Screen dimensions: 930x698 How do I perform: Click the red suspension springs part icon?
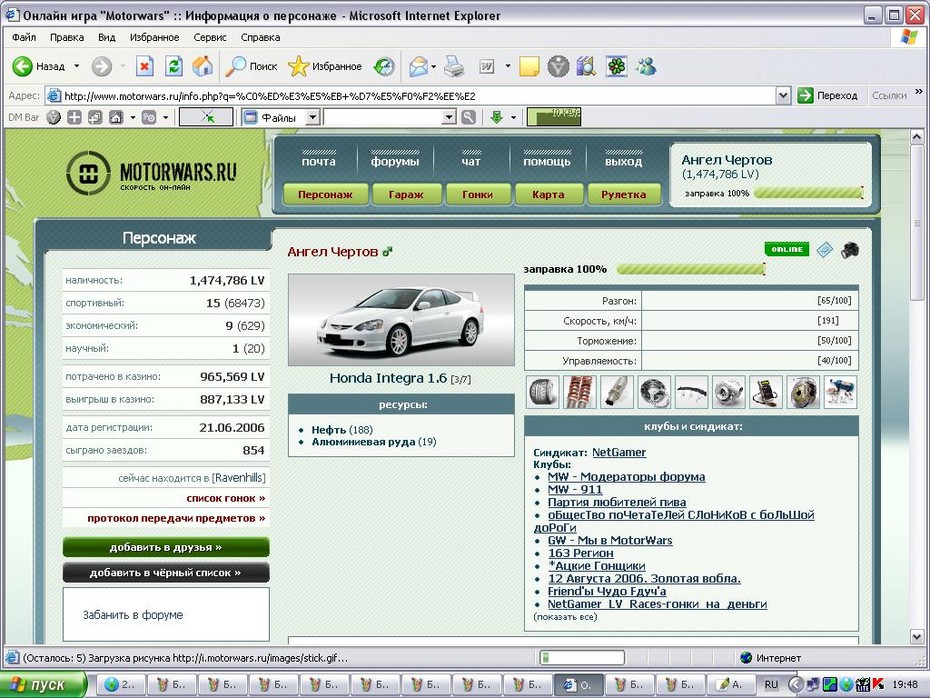click(x=579, y=392)
